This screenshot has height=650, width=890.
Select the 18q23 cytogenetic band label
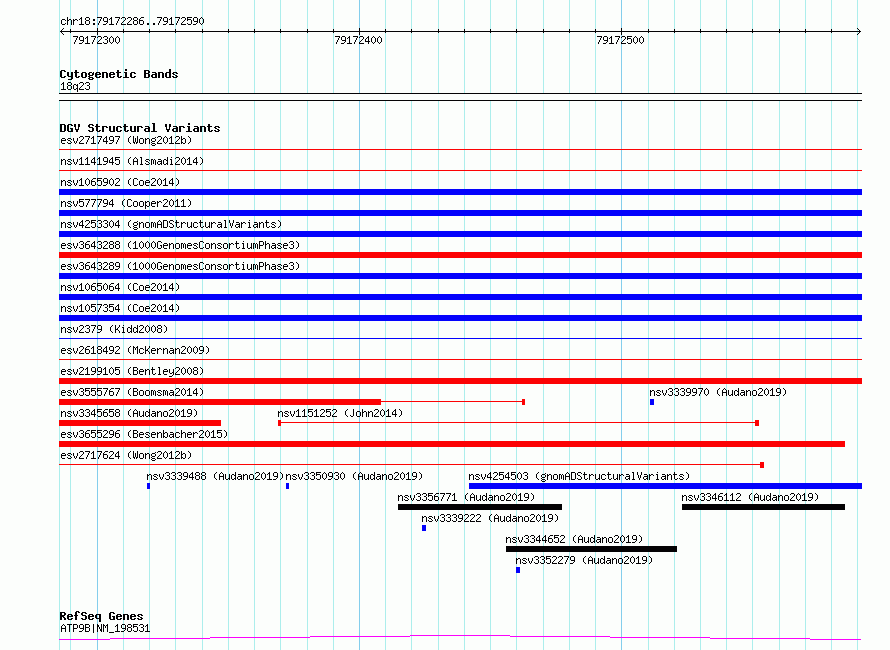pos(75,86)
